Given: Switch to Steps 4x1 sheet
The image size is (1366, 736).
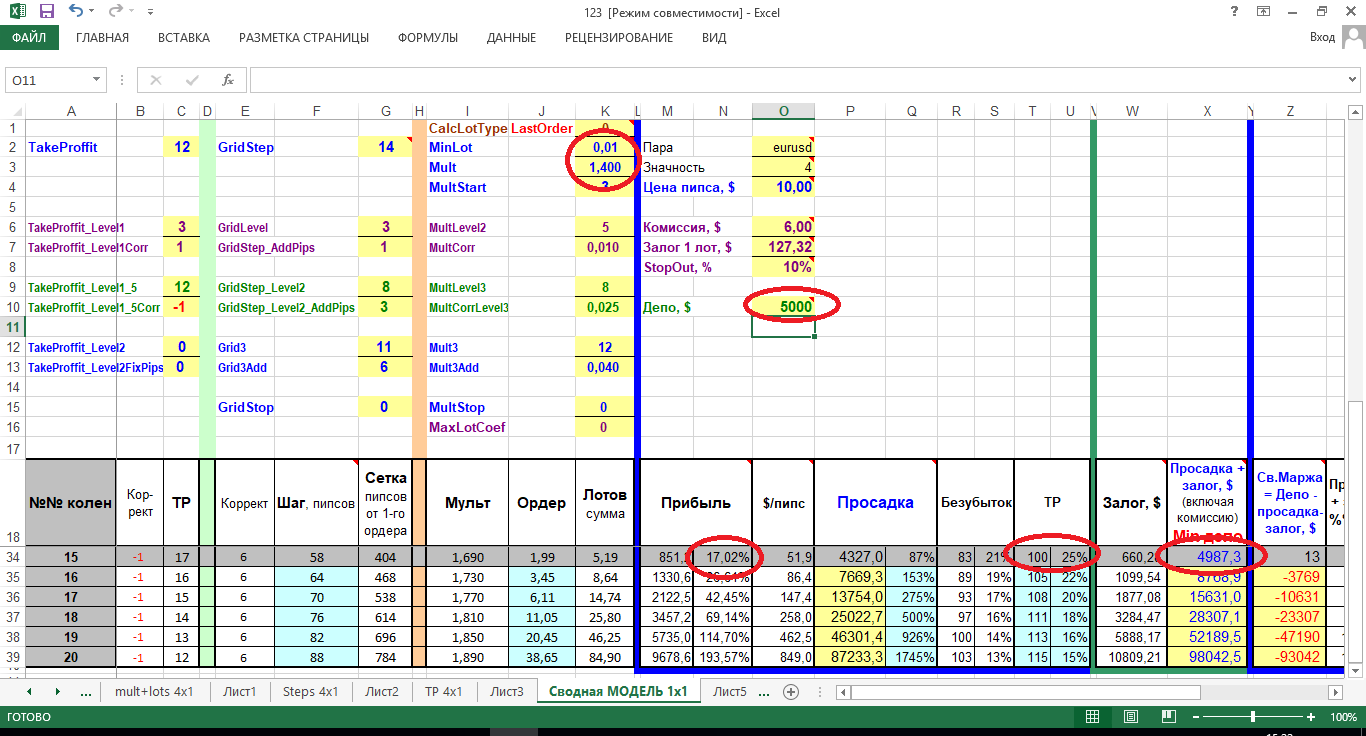Looking at the screenshot, I should pyautogui.click(x=312, y=691).
